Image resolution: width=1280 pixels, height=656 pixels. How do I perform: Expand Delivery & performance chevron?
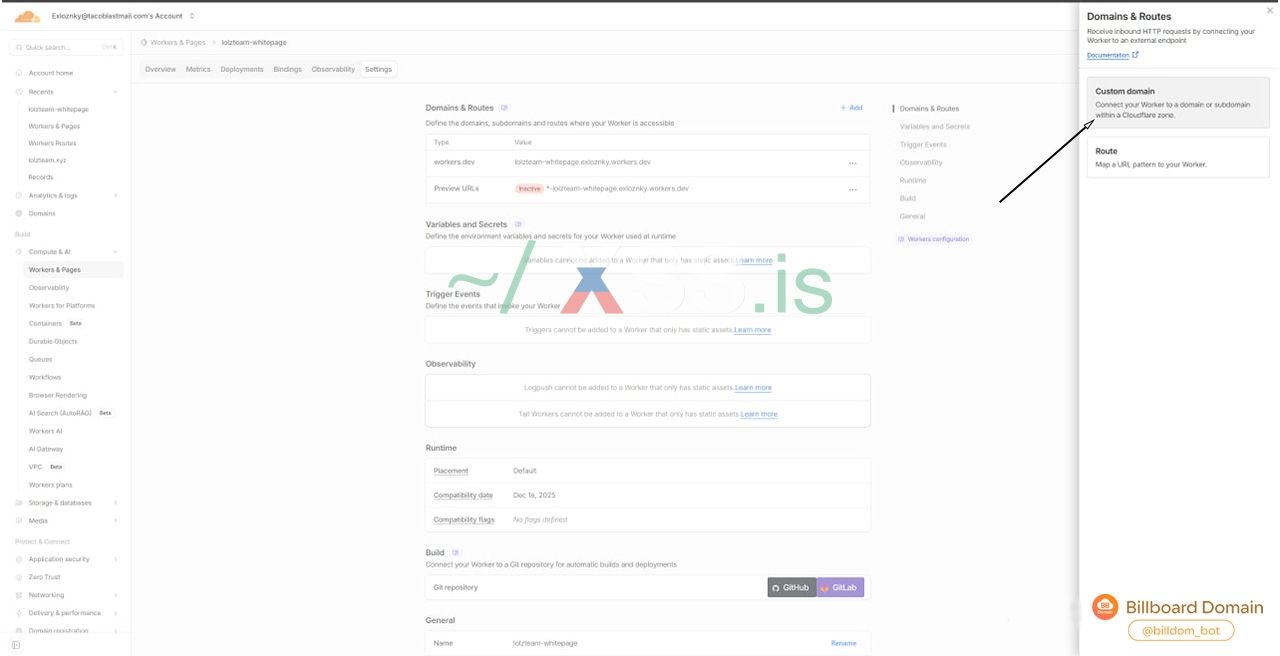click(x=115, y=613)
